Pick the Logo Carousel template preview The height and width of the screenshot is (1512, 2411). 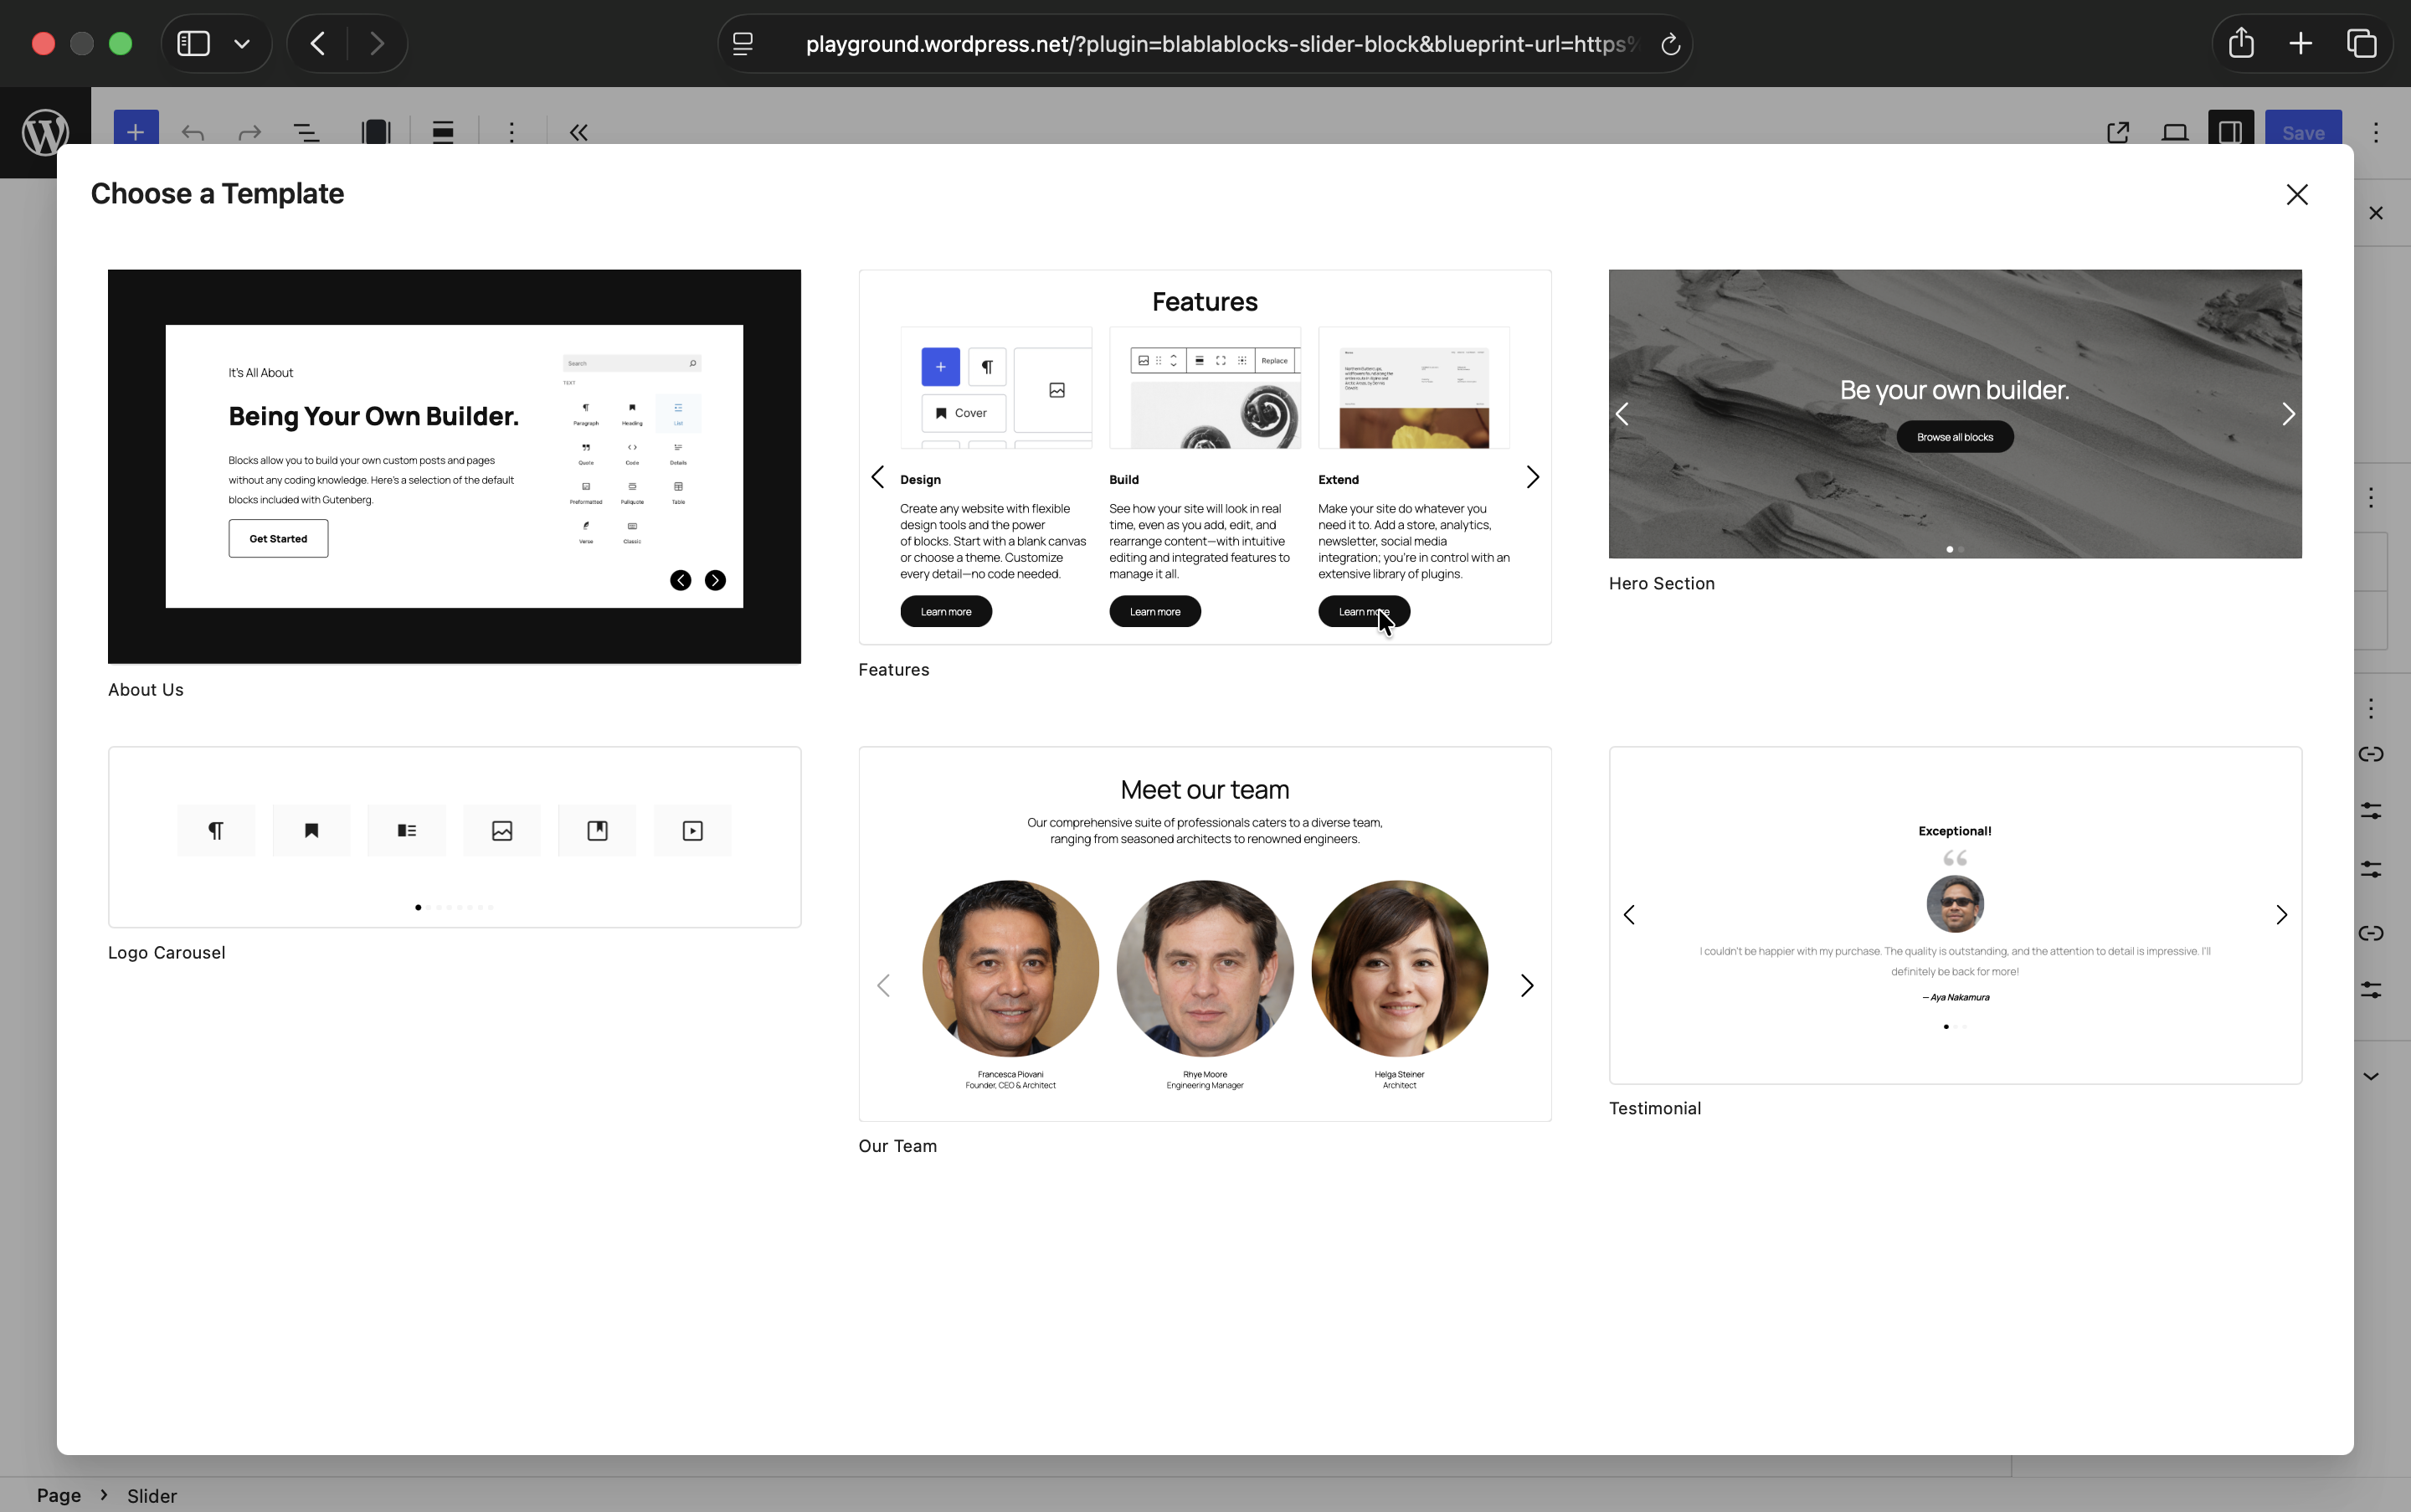[454, 837]
